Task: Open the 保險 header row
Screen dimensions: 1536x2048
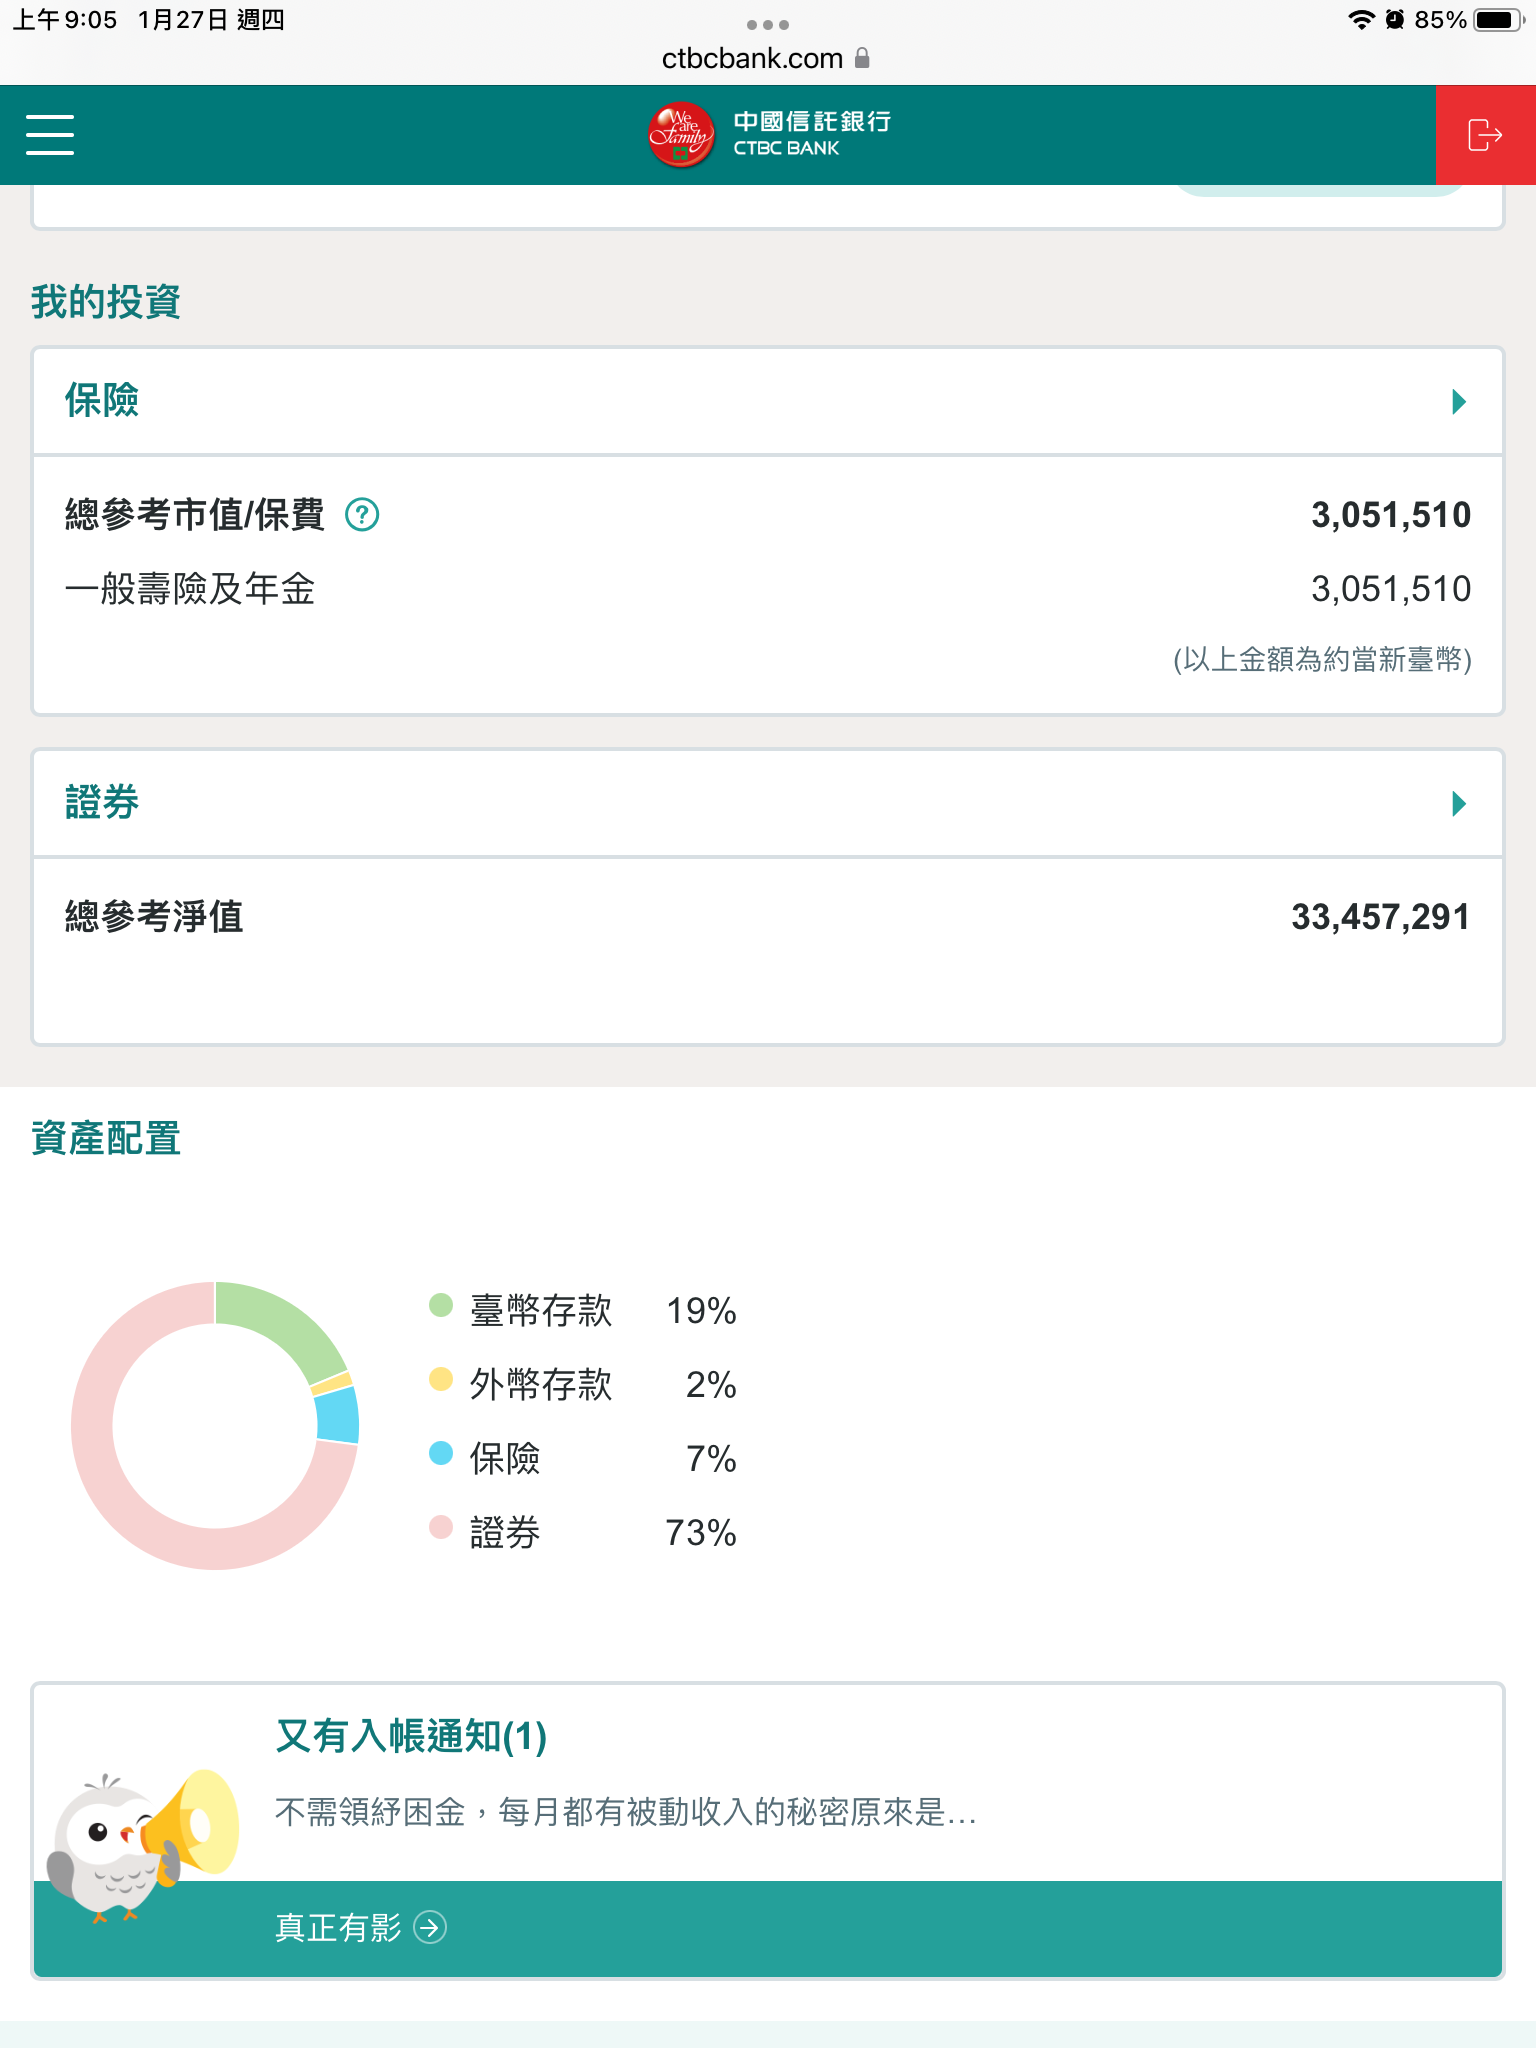Action: click(768, 402)
